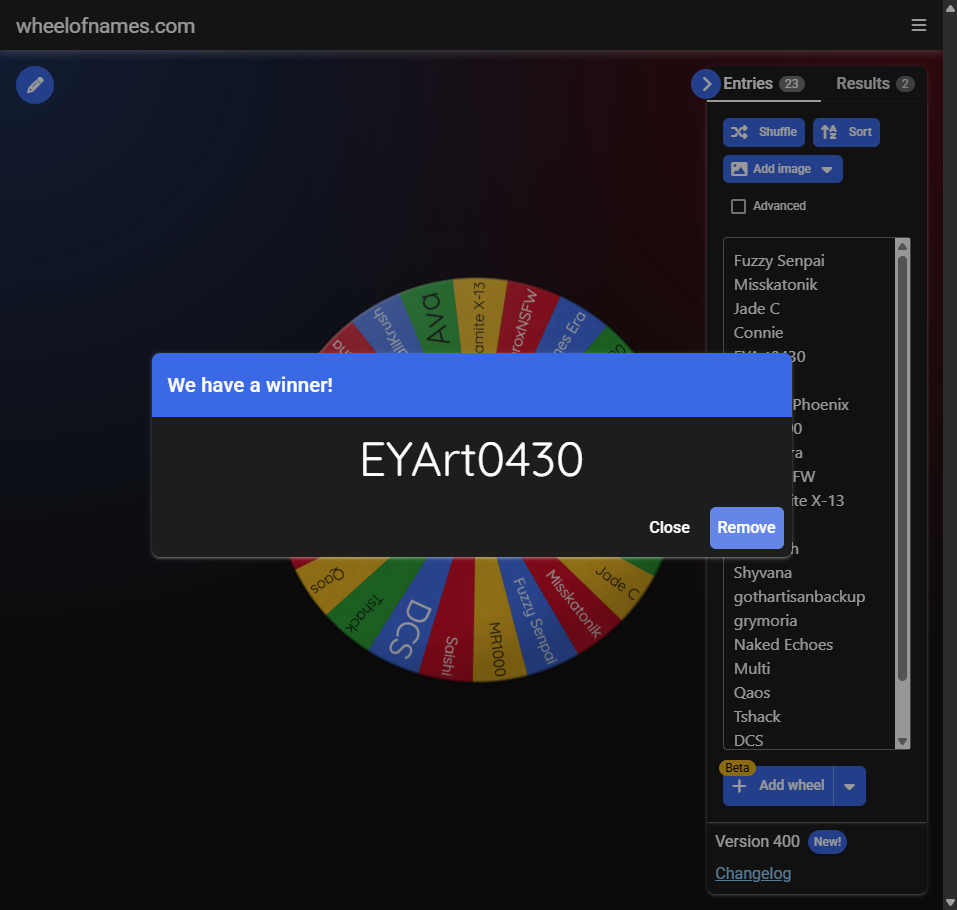Click the Naked Echoes entry in list
This screenshot has height=910, width=957.
pos(783,644)
